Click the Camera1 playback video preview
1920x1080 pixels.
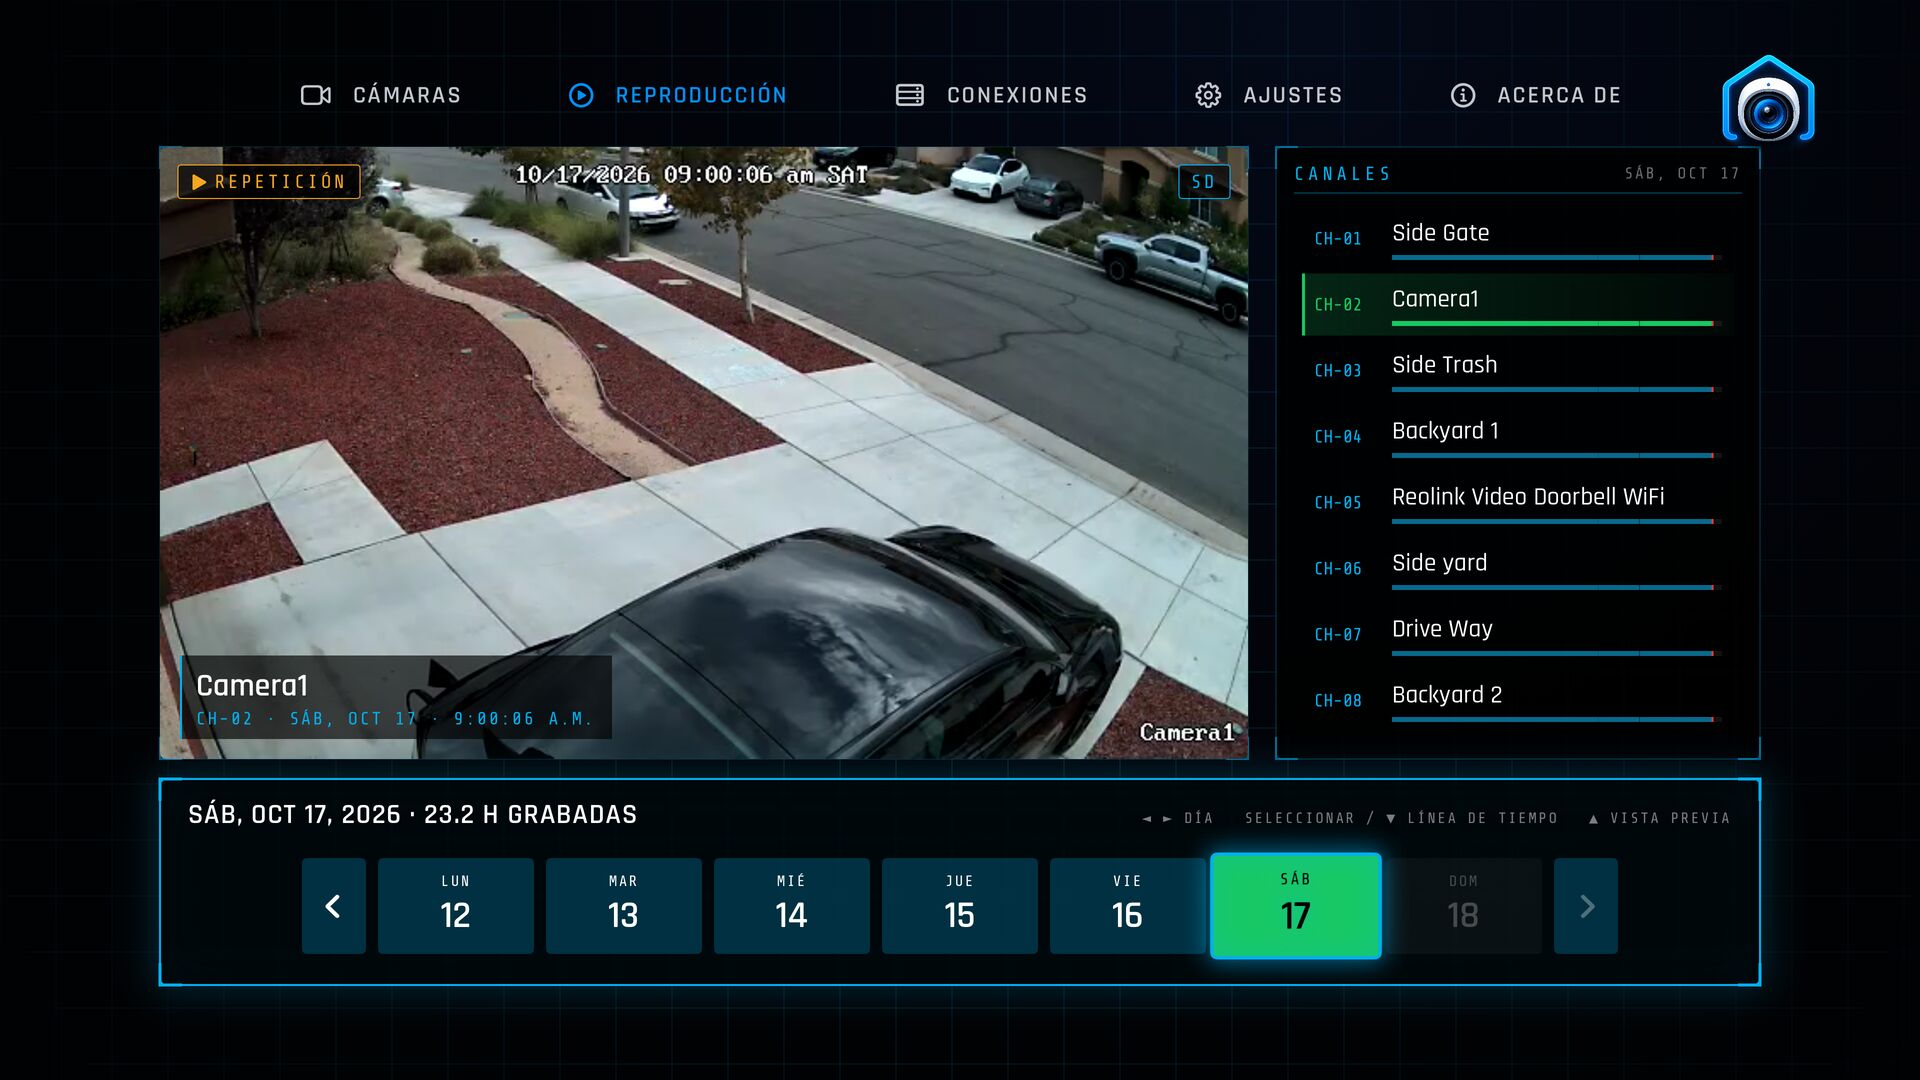(x=704, y=453)
